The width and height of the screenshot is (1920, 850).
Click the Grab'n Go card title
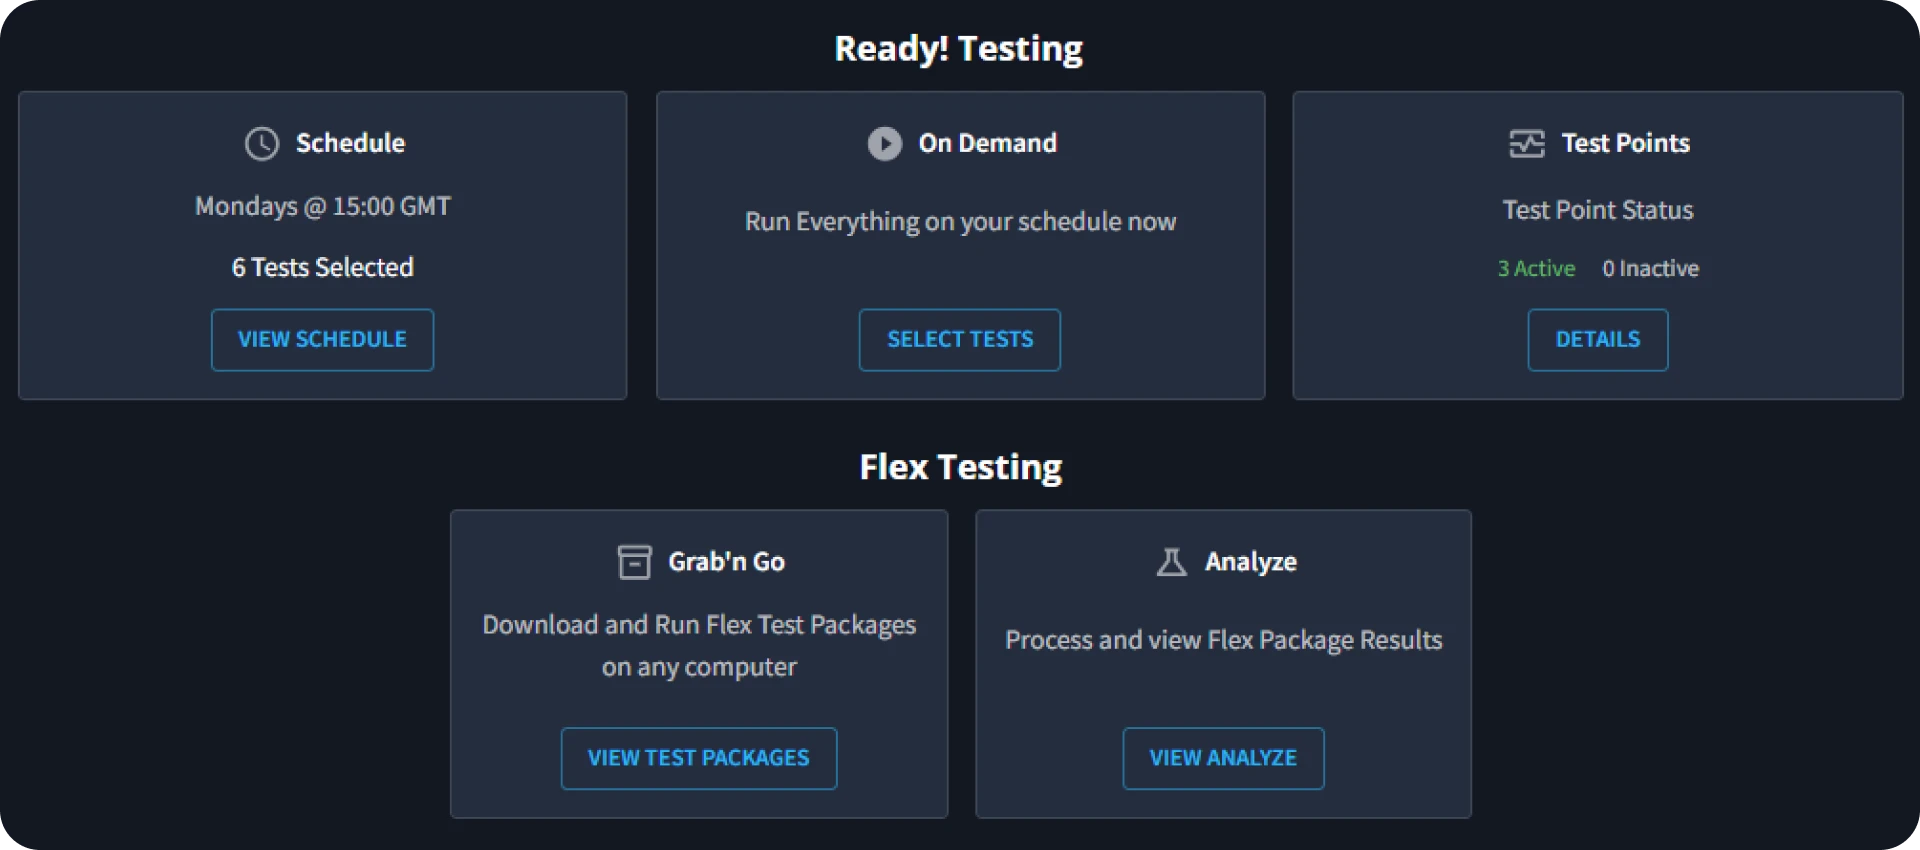pyautogui.click(x=726, y=562)
